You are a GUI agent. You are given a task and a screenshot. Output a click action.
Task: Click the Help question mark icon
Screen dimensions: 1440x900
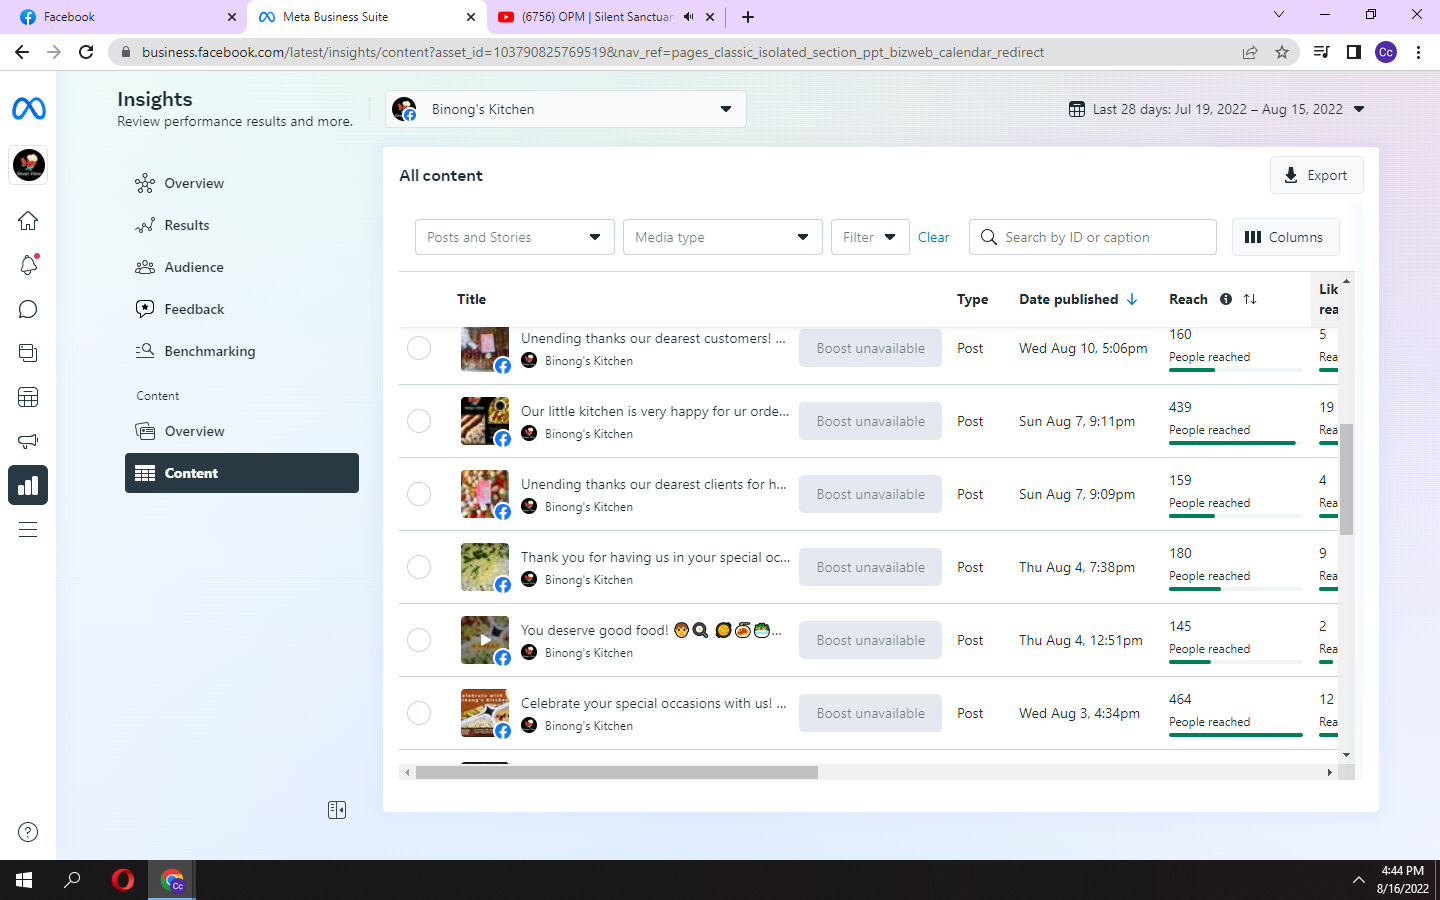click(x=28, y=832)
